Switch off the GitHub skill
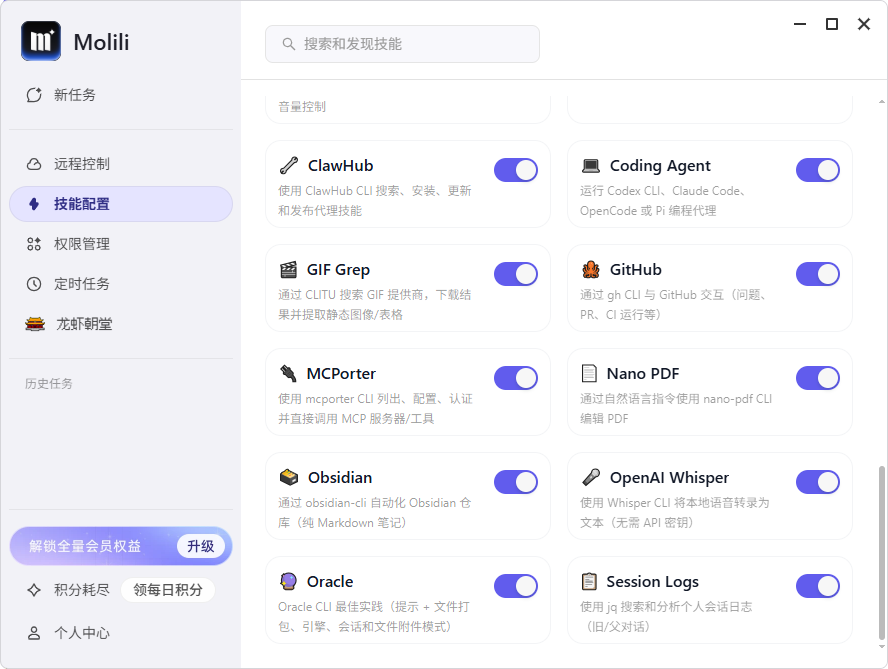The height and width of the screenshot is (669, 888). pyautogui.click(x=818, y=274)
